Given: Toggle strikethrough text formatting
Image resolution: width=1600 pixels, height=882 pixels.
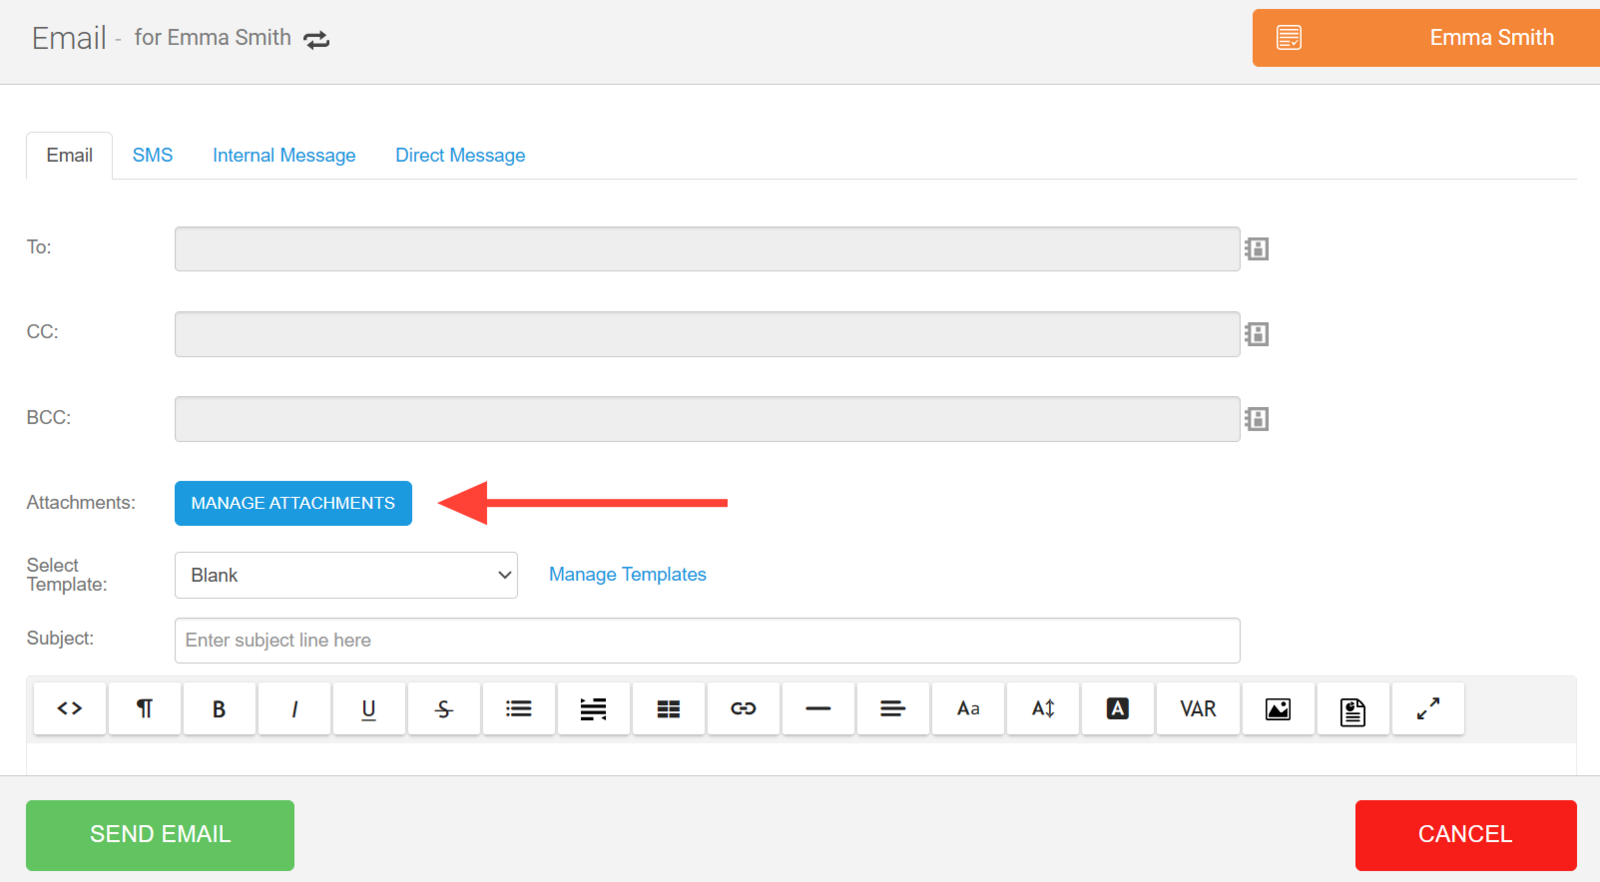Looking at the screenshot, I should (443, 709).
